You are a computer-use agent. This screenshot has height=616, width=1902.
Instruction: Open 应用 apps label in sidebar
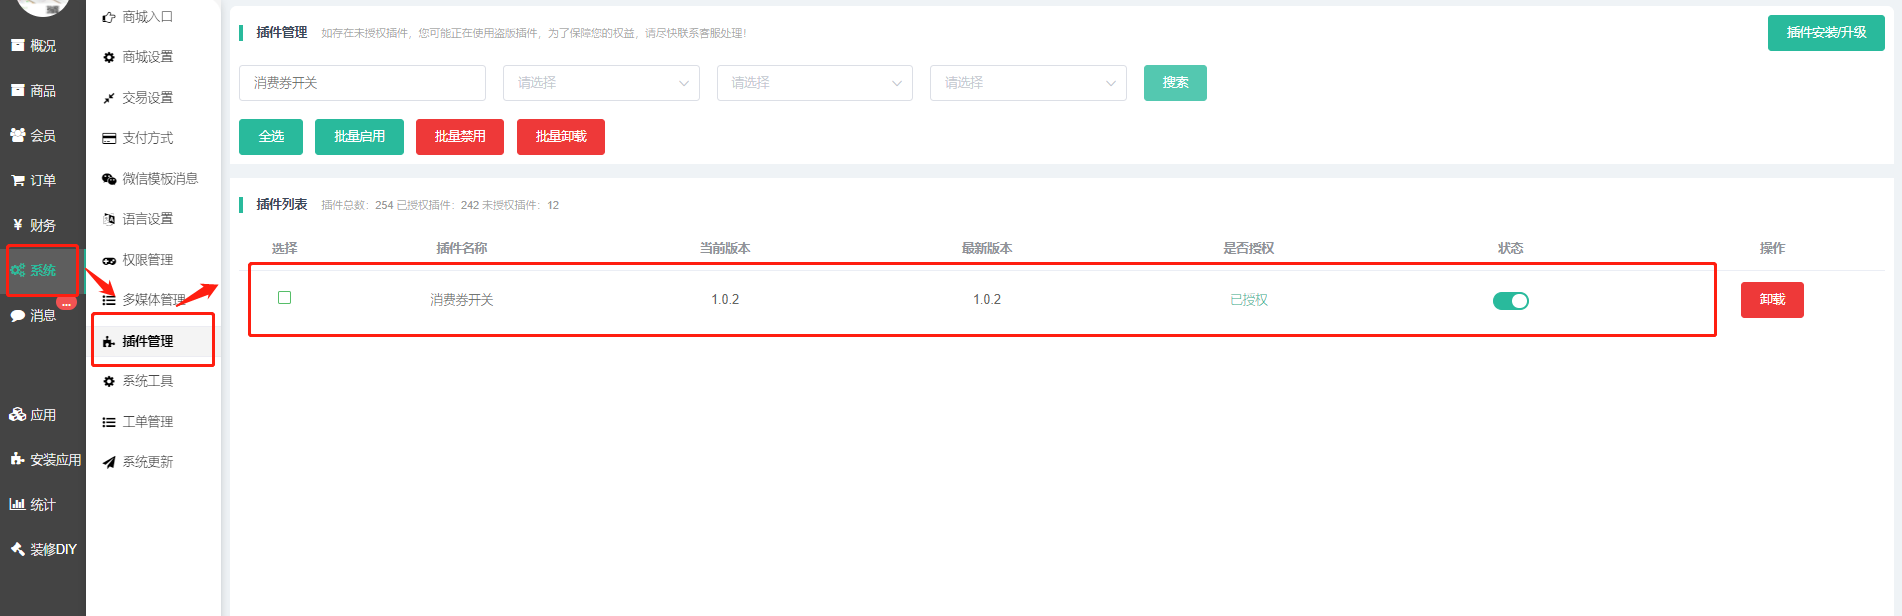[x=43, y=415]
